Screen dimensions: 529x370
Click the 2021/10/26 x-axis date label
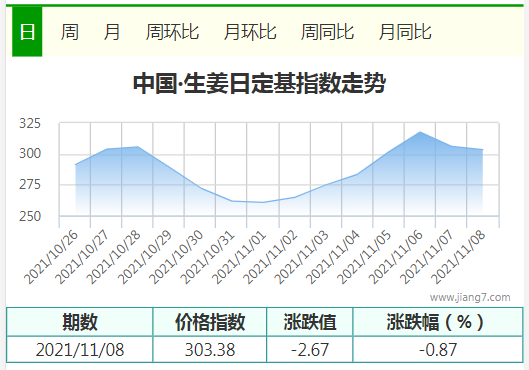click(51, 257)
